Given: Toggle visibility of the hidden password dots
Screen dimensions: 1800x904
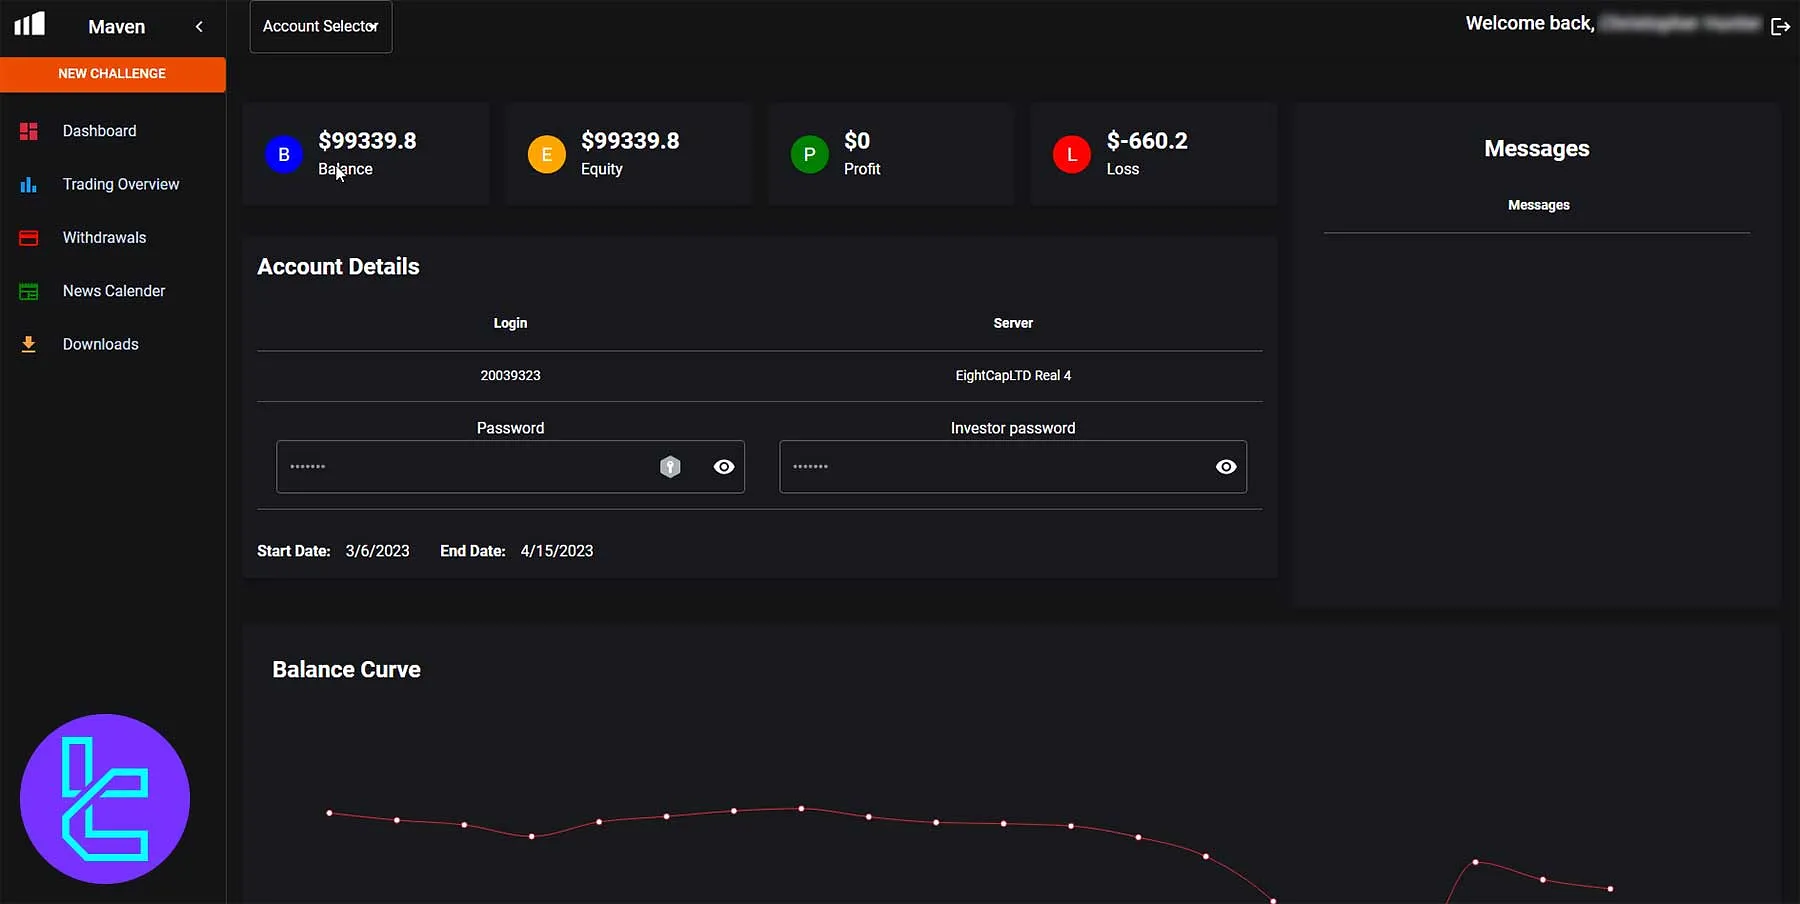Looking at the screenshot, I should coord(724,466).
